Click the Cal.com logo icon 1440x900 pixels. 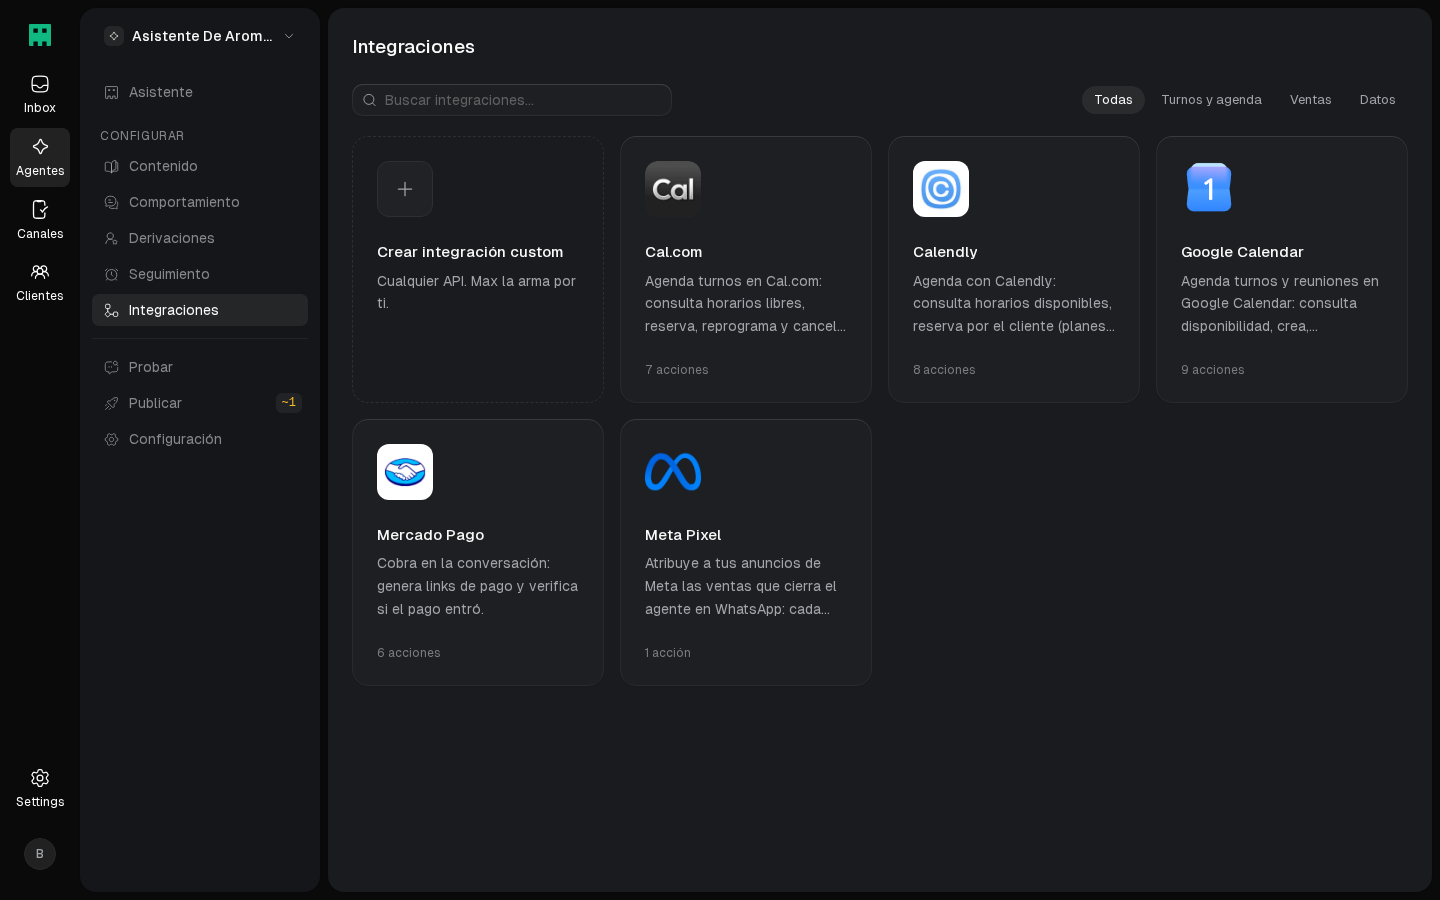coord(673,189)
